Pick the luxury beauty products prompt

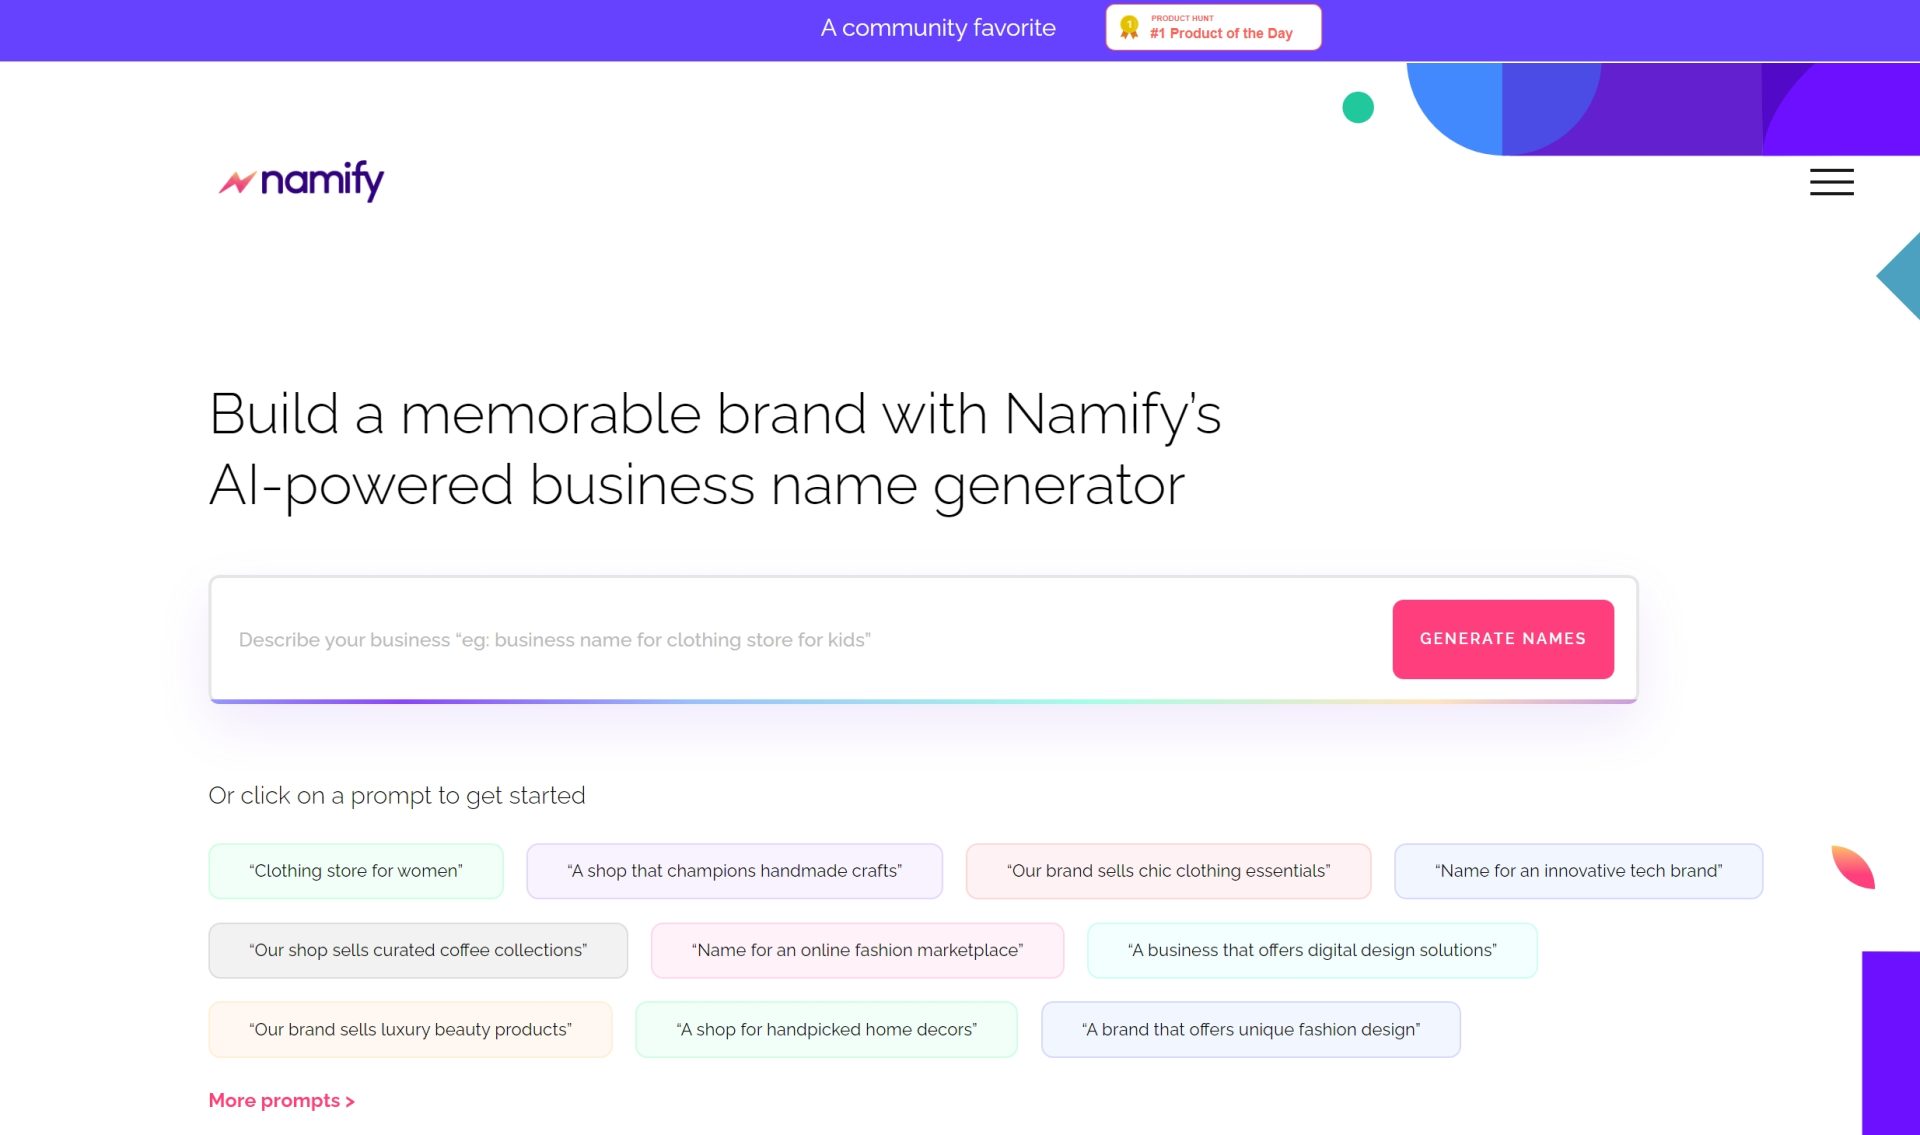click(x=410, y=1029)
